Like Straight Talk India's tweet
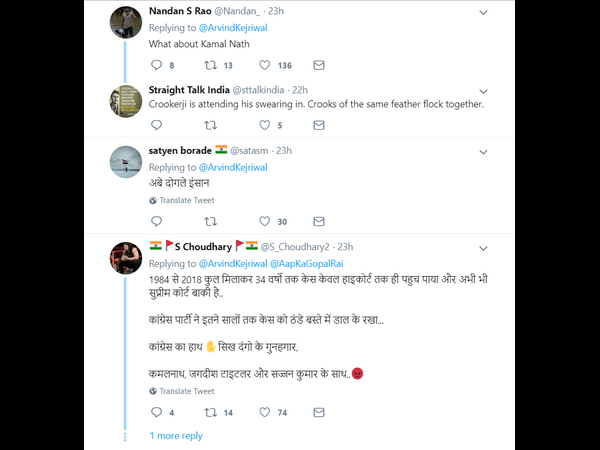This screenshot has width=600, height=450. point(266,125)
